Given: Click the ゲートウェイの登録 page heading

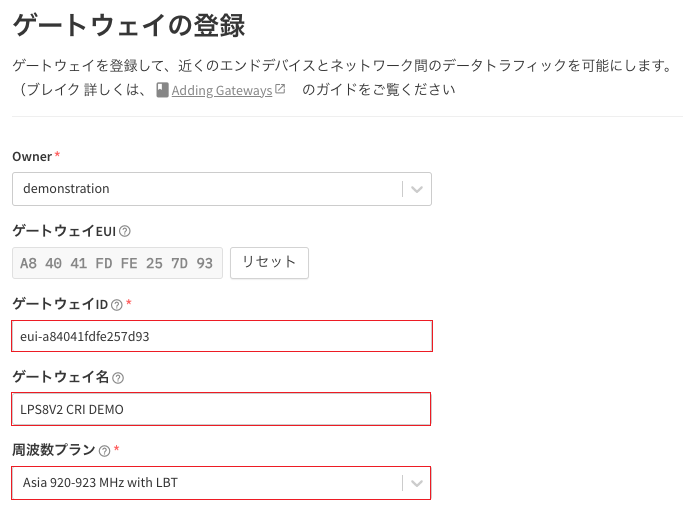Looking at the screenshot, I should tap(129, 25).
